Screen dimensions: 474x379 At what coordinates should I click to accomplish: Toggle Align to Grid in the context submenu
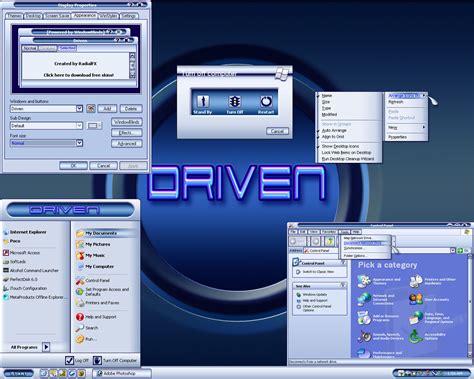333,137
